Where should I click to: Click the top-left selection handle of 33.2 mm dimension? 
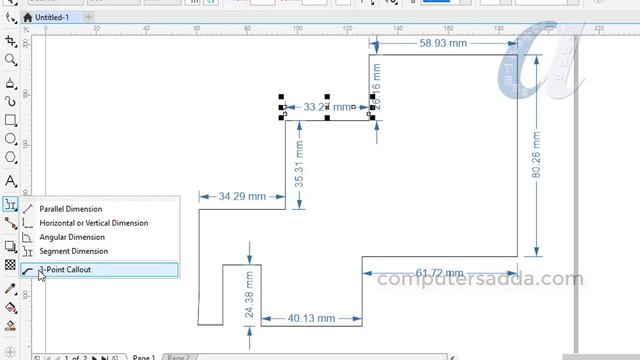click(281, 97)
